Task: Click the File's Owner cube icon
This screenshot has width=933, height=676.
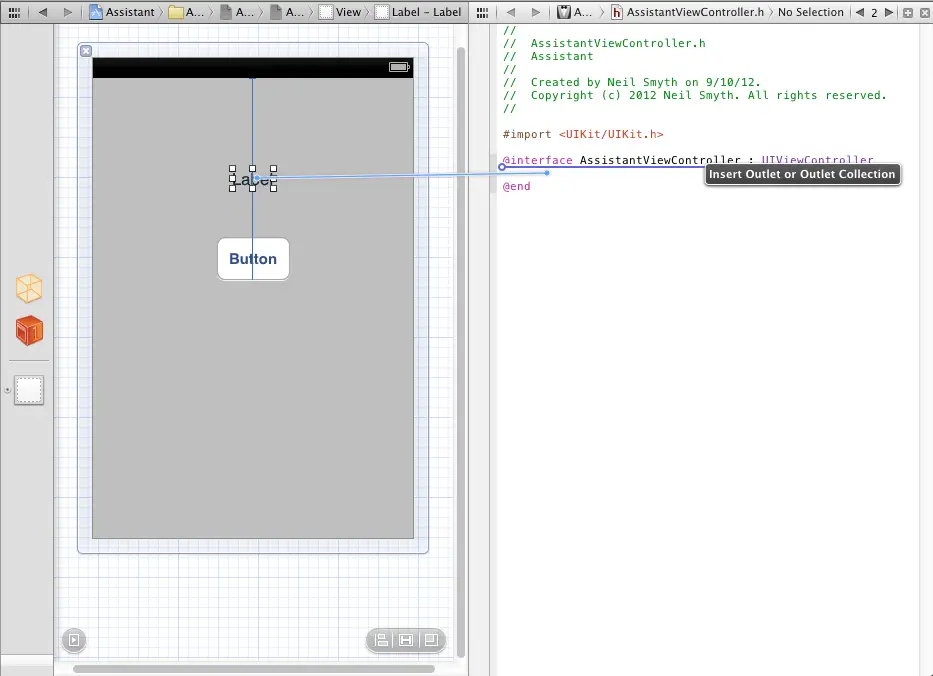Action: pos(29,289)
